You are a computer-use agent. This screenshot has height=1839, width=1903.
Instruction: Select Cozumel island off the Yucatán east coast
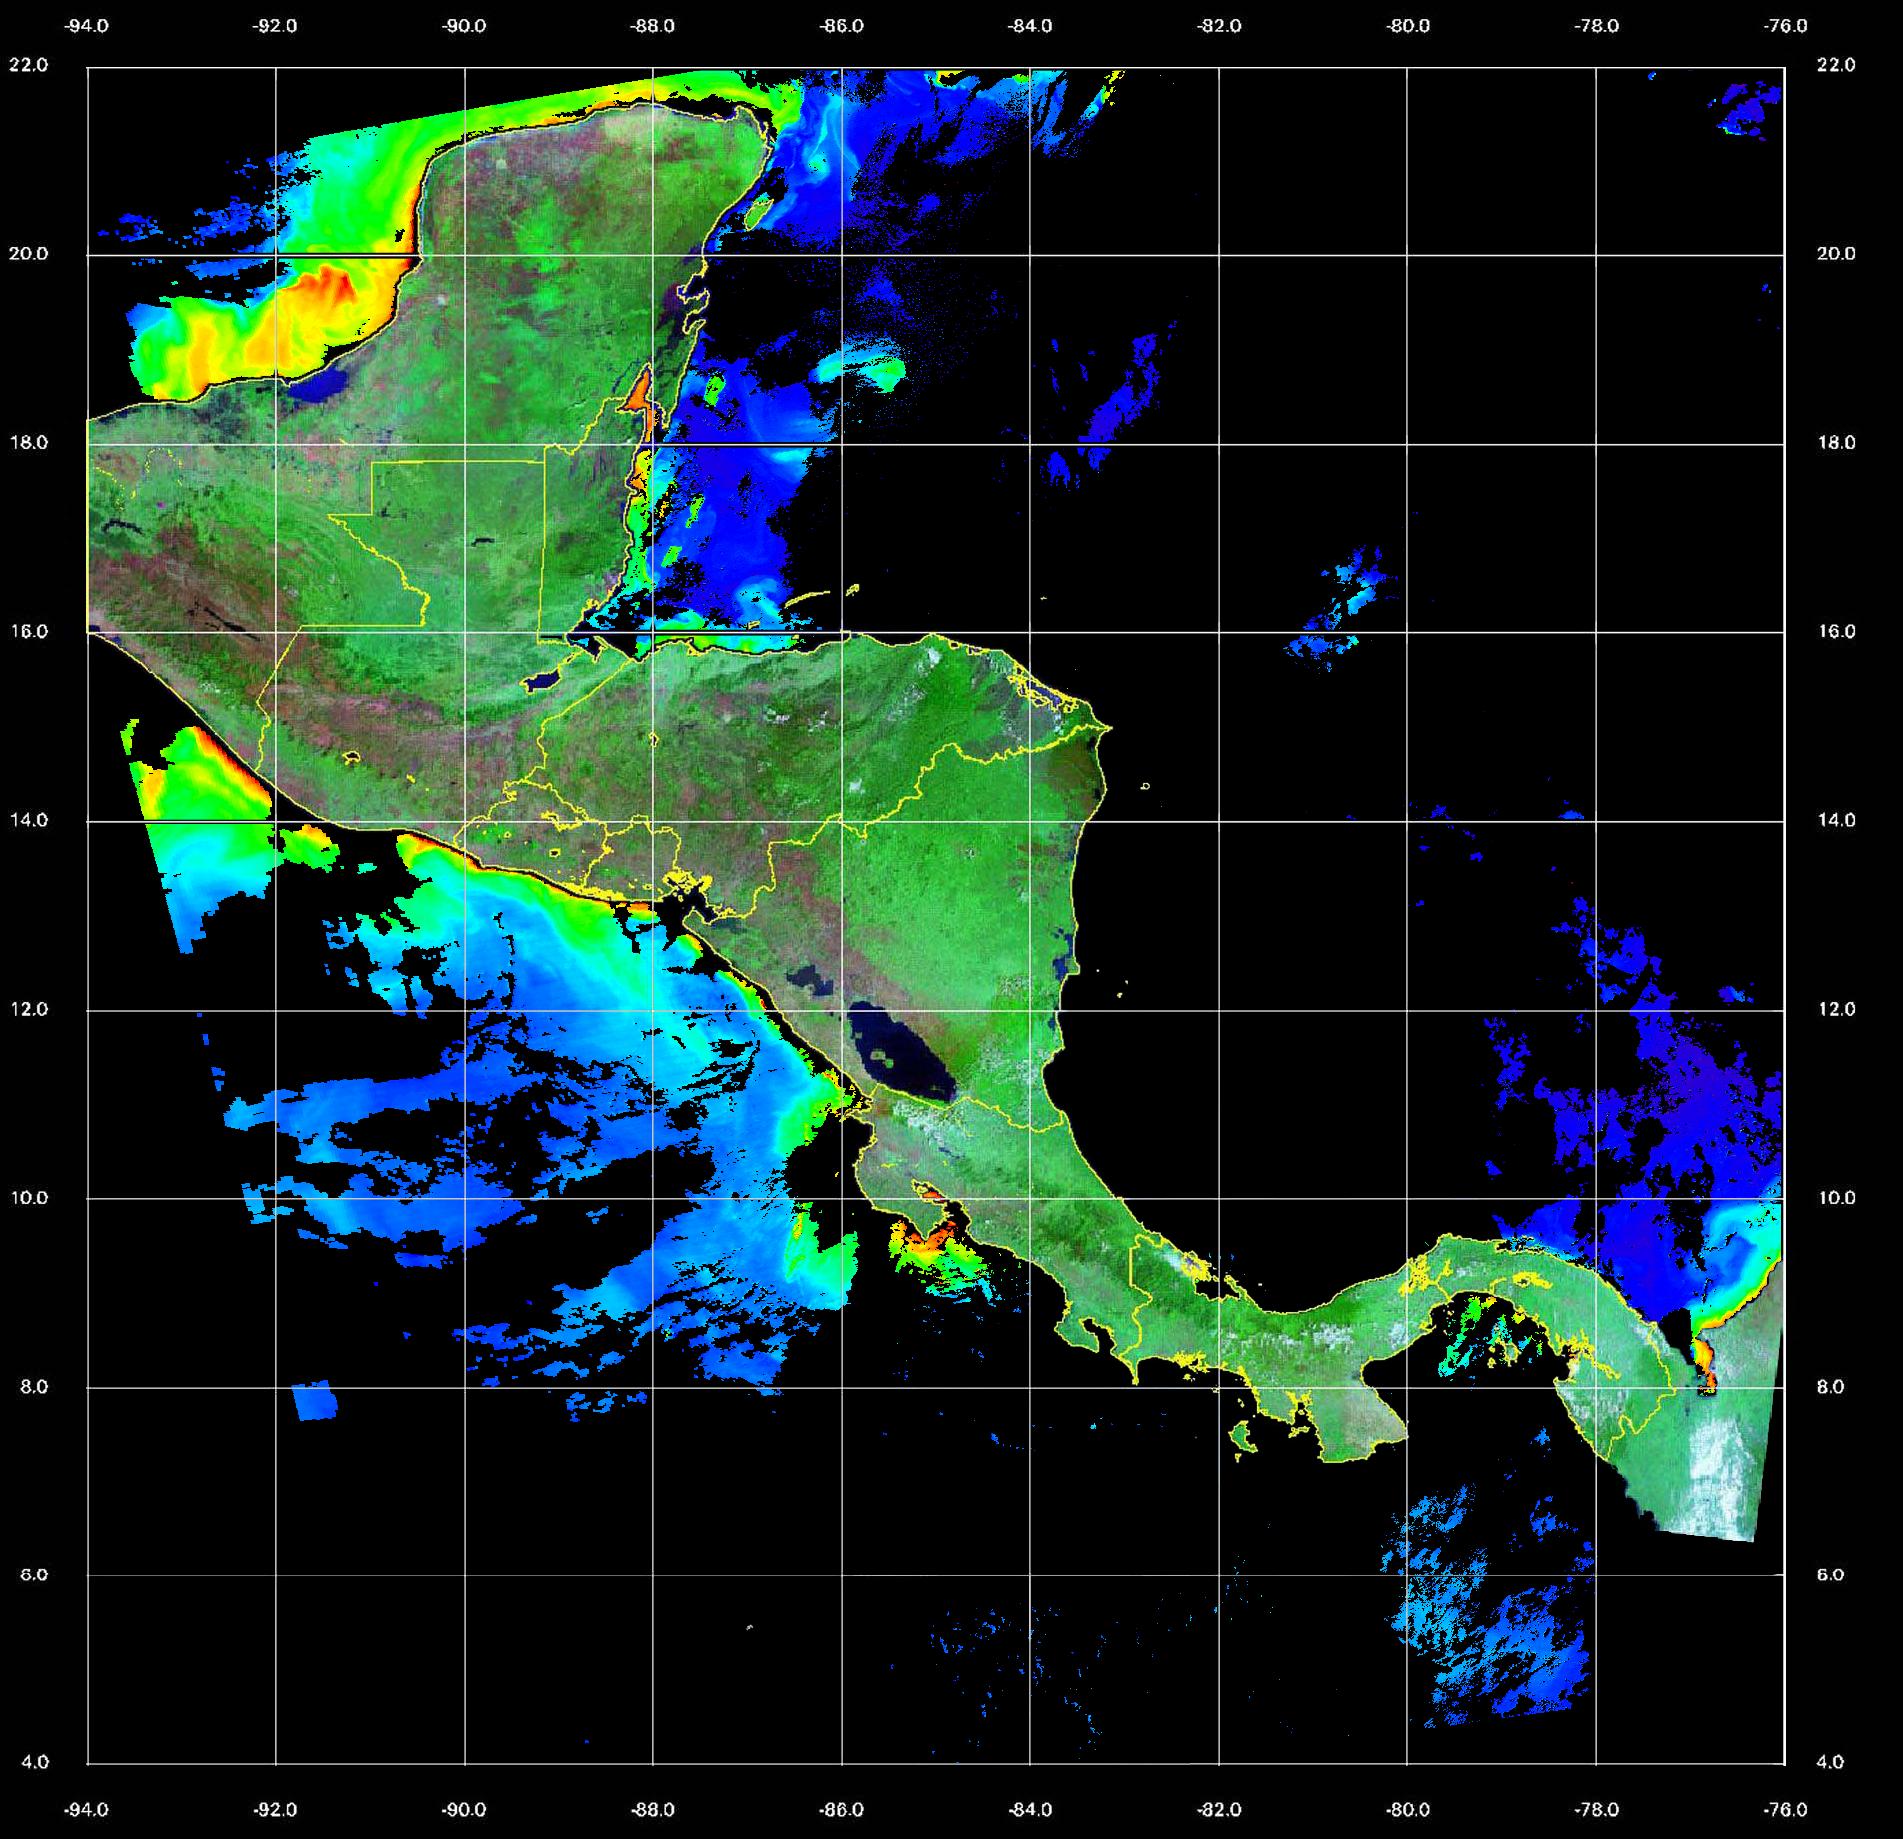pos(759,210)
